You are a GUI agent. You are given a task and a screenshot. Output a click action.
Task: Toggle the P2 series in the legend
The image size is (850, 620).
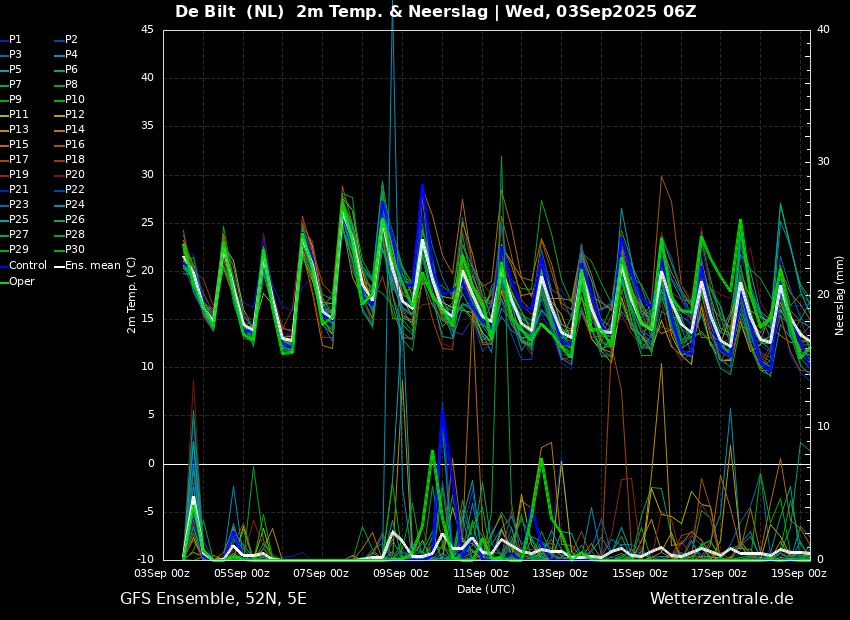(71, 40)
